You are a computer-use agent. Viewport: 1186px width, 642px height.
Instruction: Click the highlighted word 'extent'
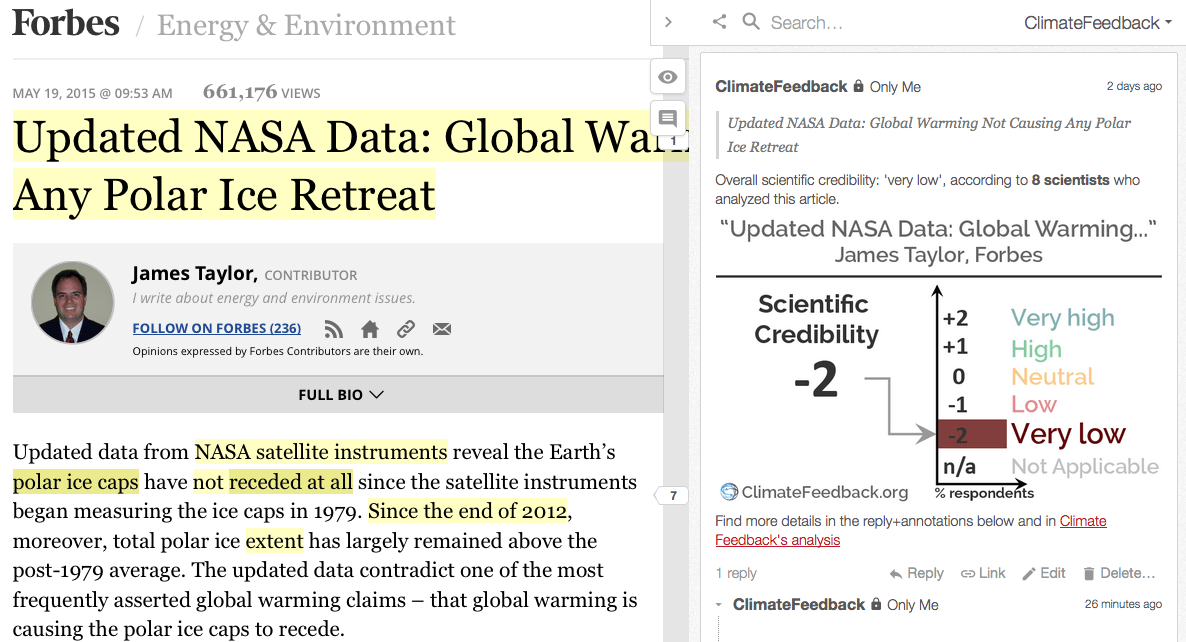tap(274, 541)
